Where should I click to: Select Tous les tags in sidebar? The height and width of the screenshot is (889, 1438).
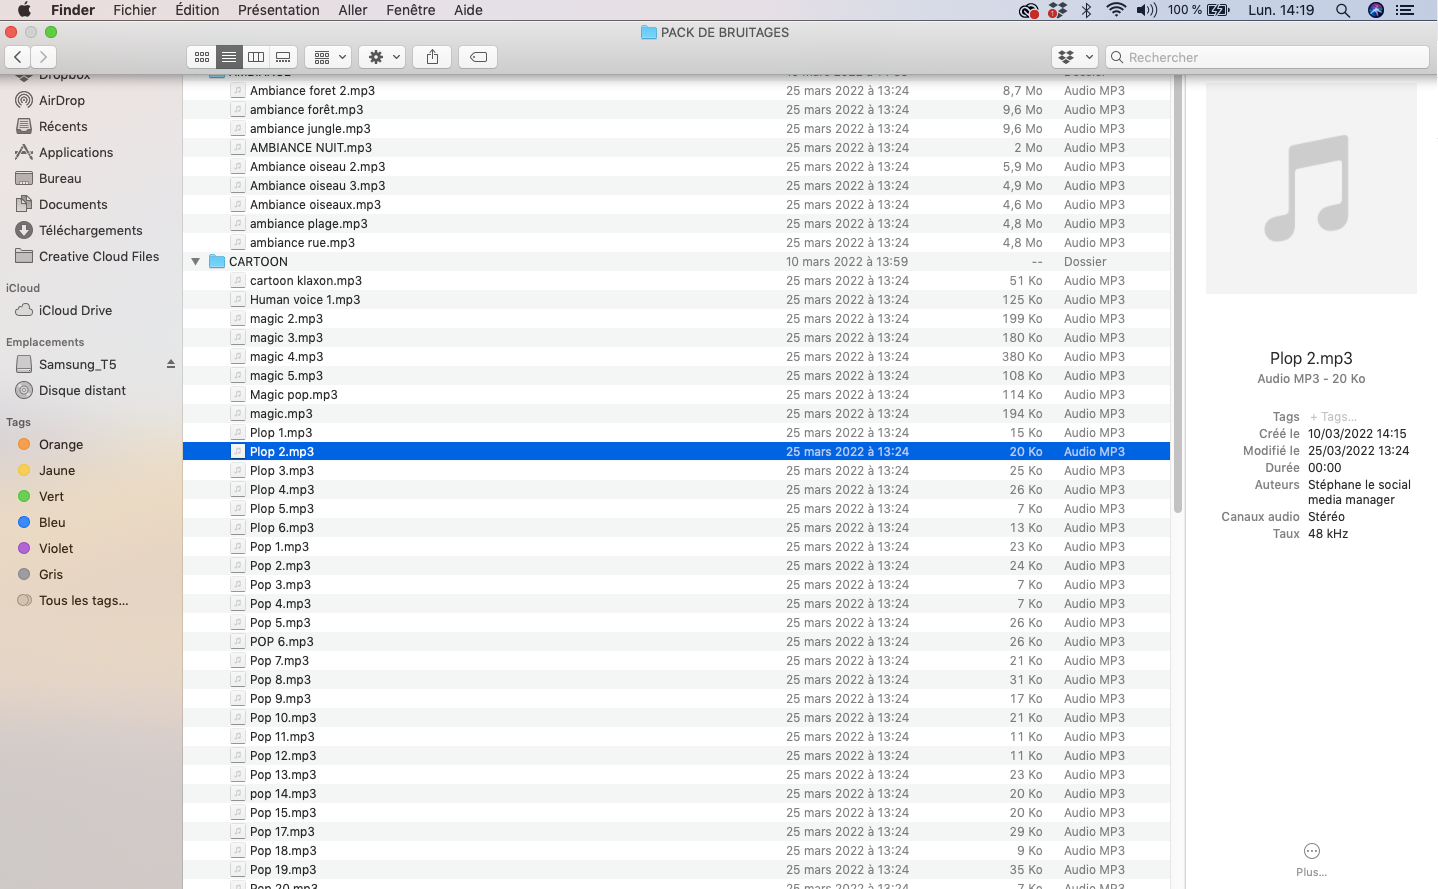pos(83,600)
